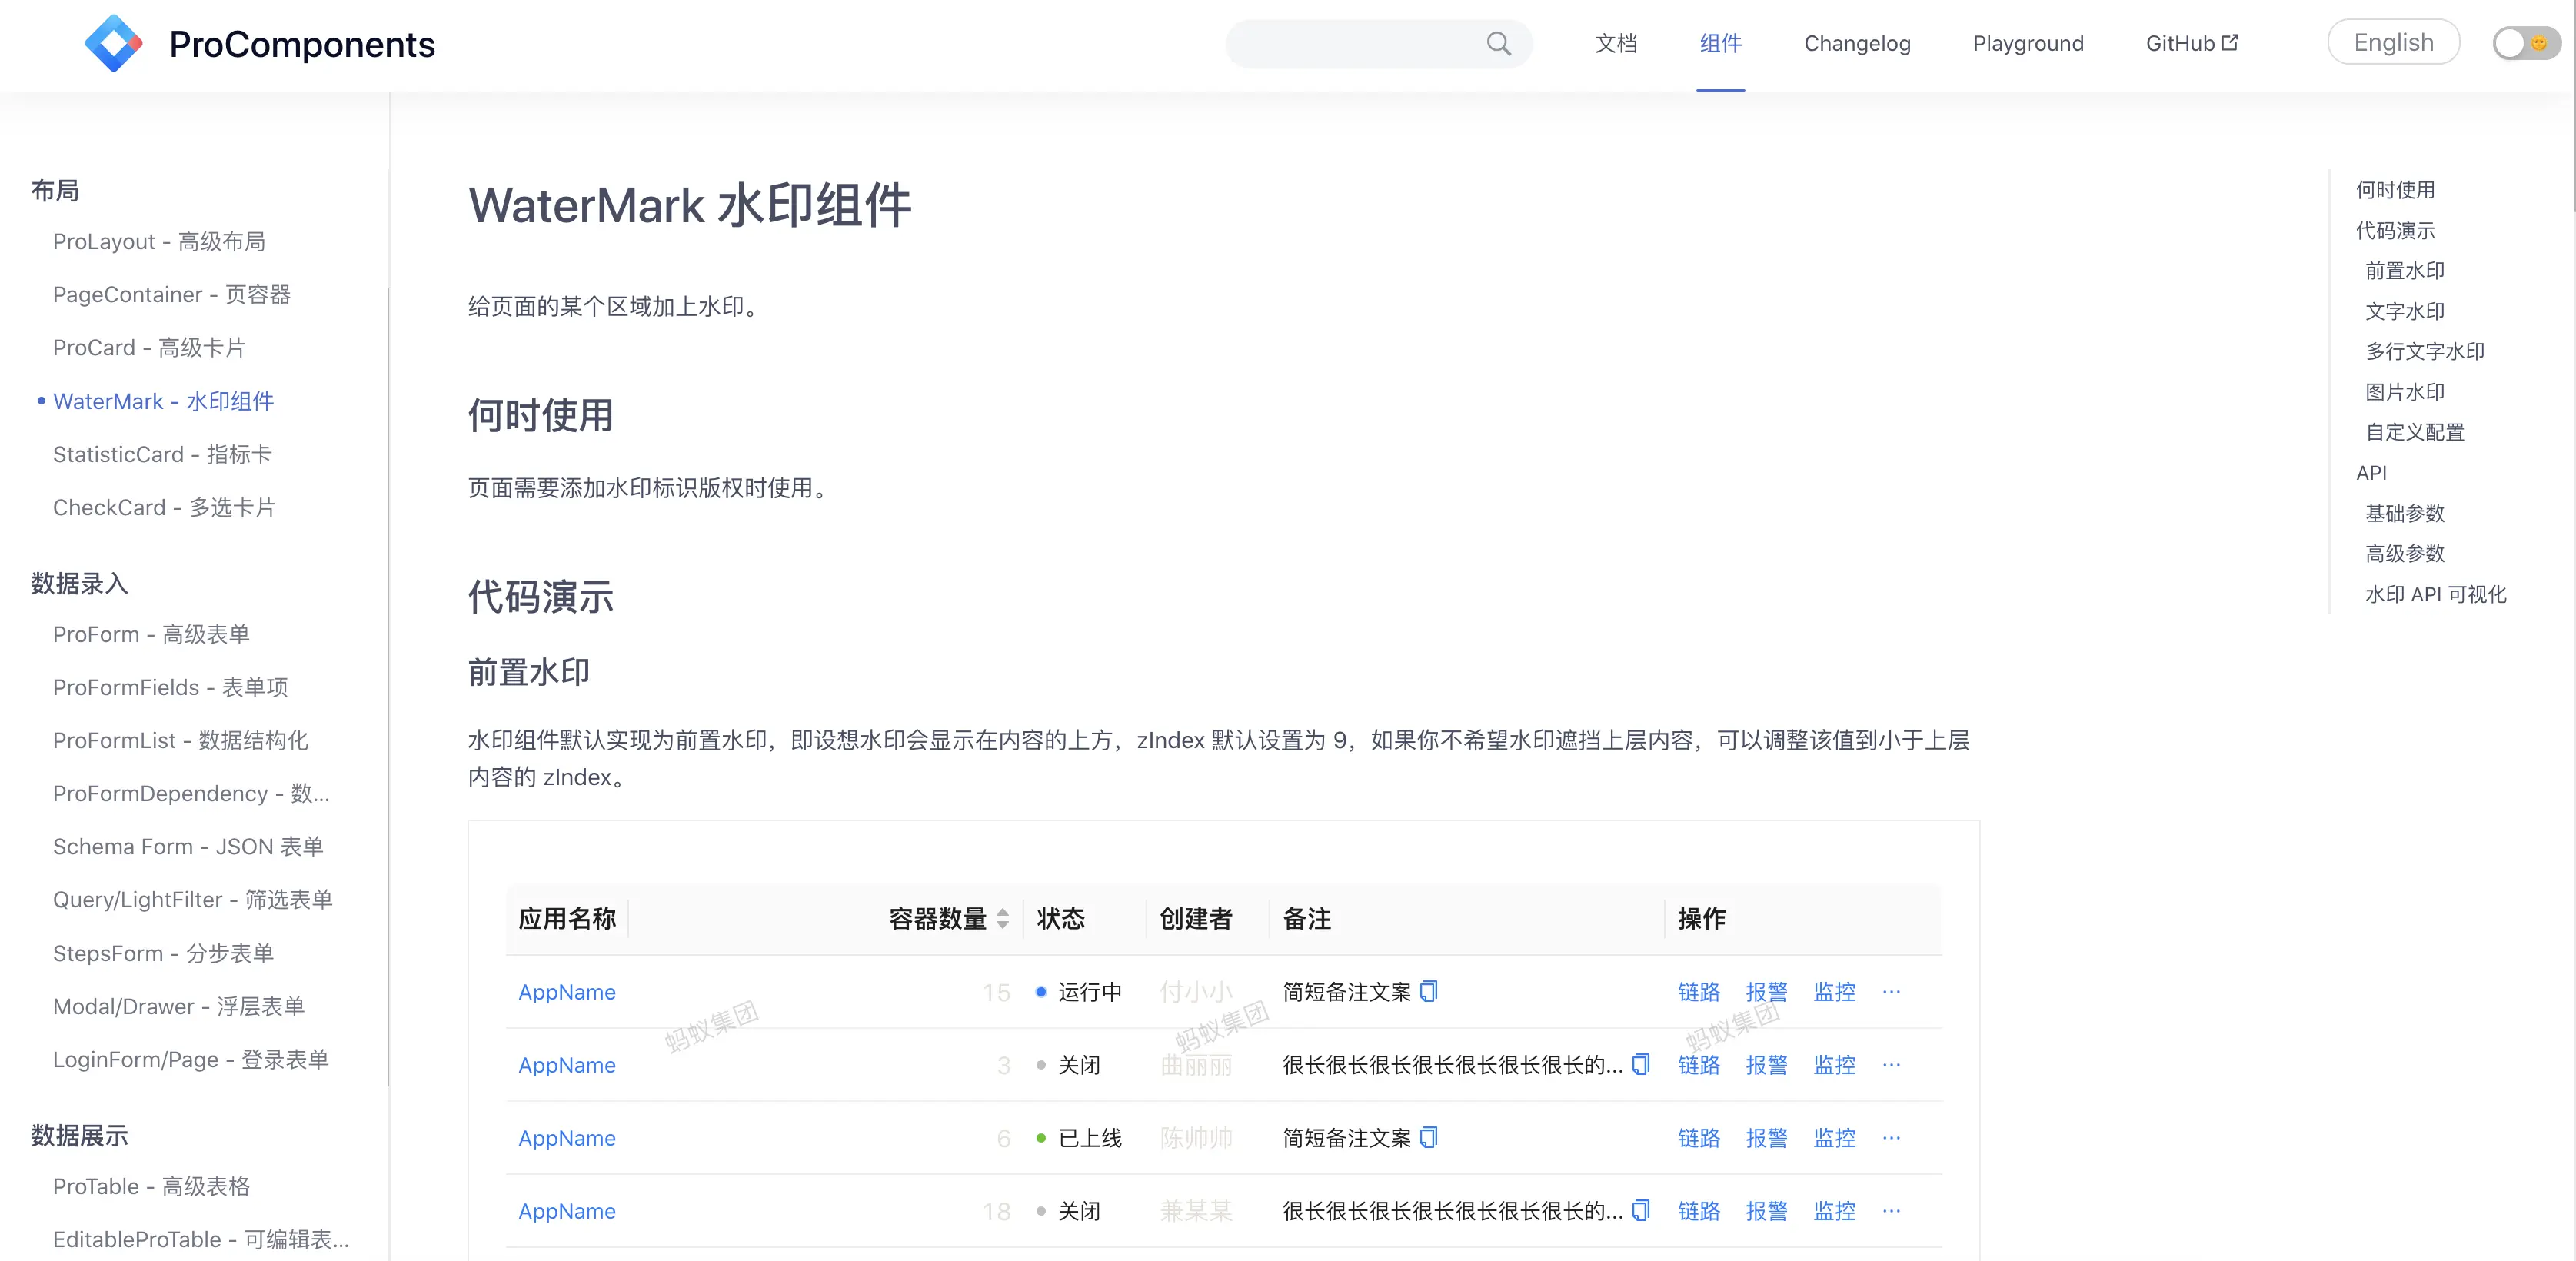Open ellipsis dropdown in fourth table row

(x=1890, y=1210)
